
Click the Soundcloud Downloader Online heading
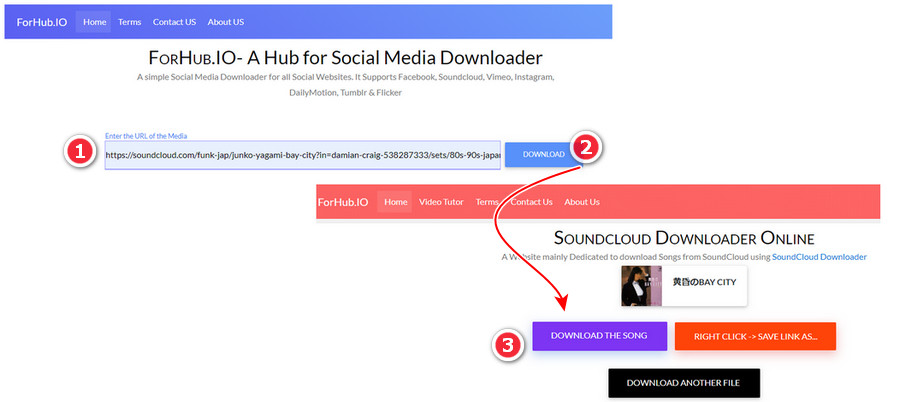684,238
